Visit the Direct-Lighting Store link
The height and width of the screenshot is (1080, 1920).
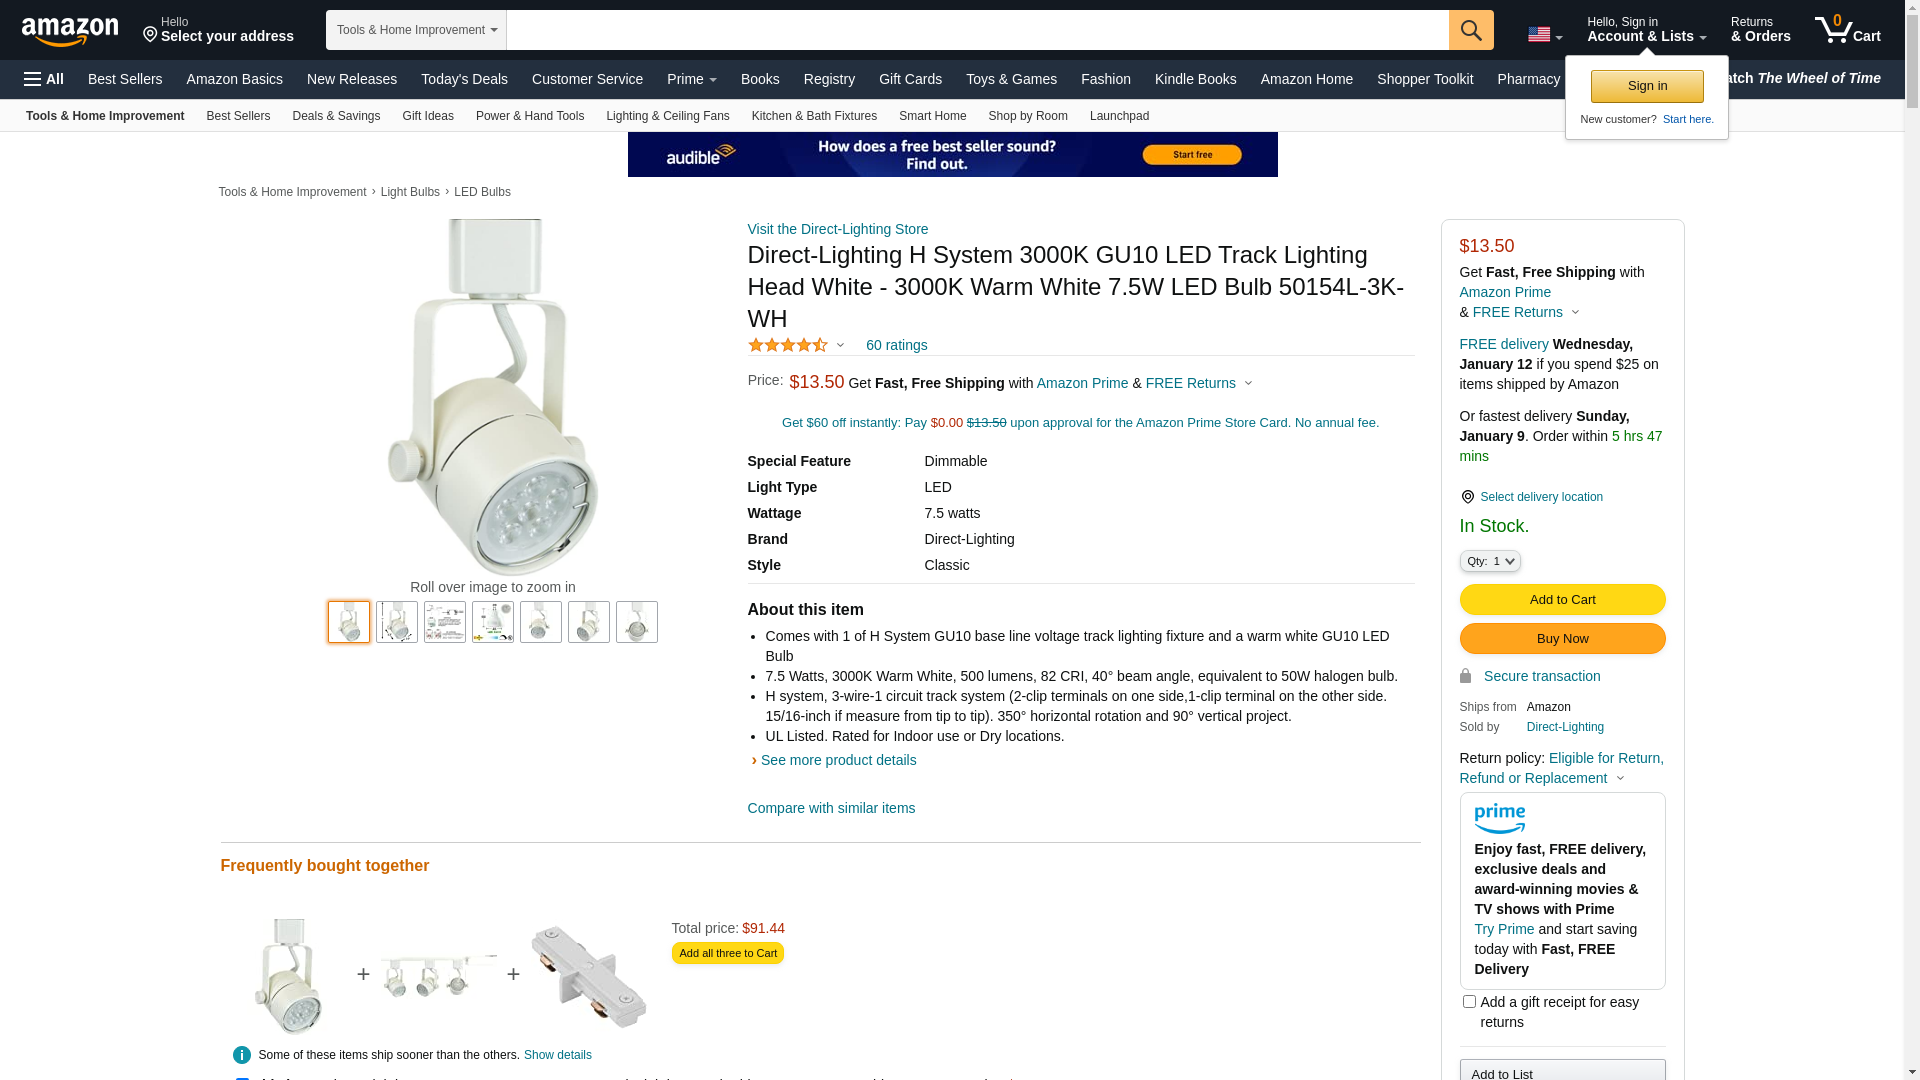tap(837, 229)
